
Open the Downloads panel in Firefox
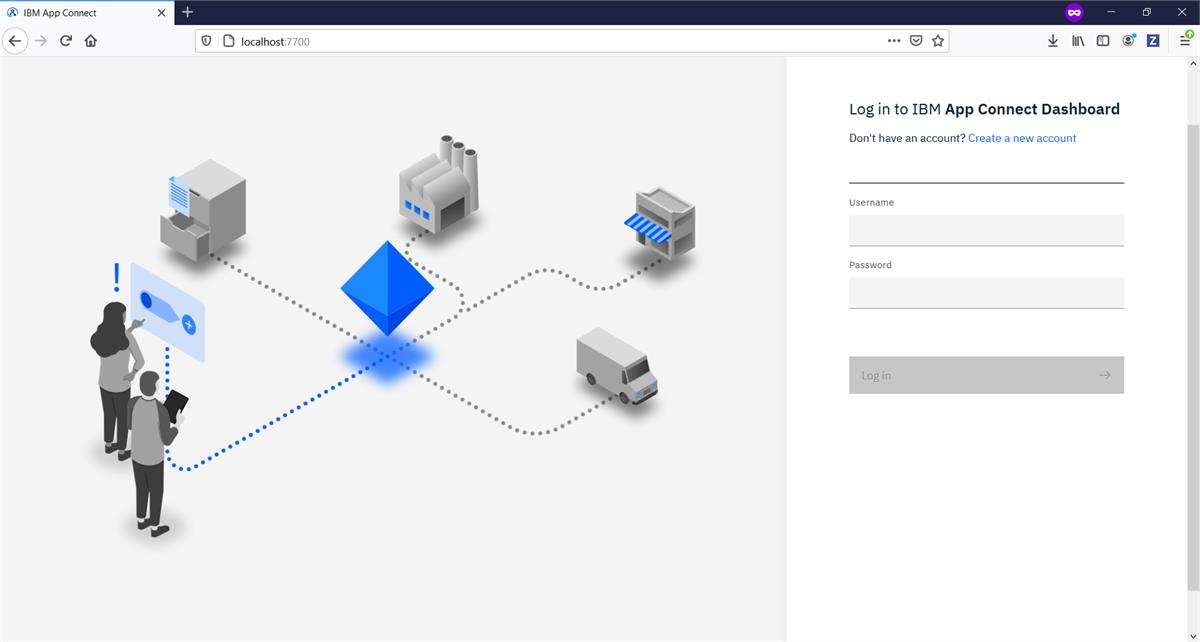[1052, 41]
